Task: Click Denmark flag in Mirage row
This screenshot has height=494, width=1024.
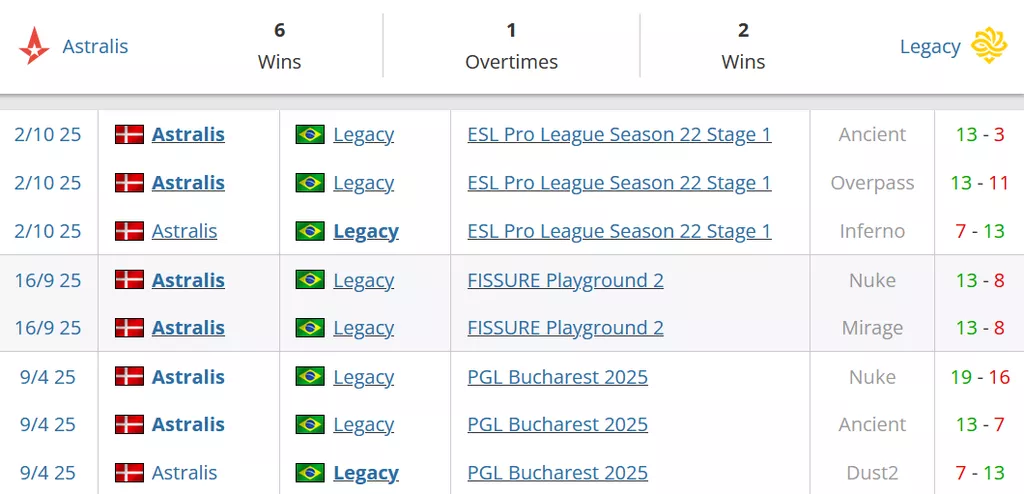Action: [130, 328]
